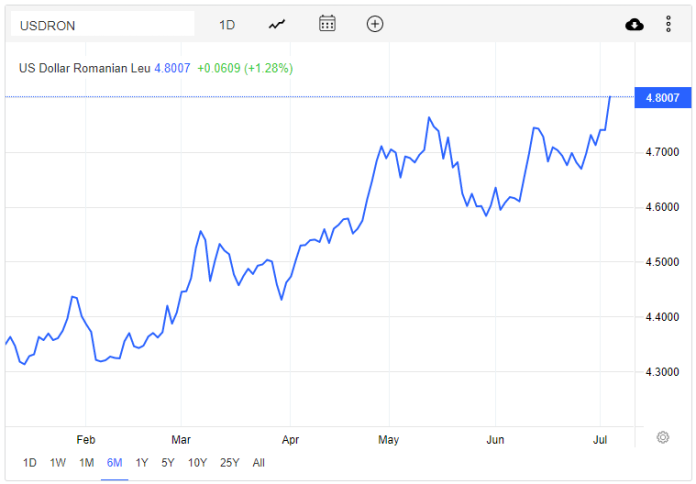
Task: Click the chart type line icon
Action: pyautogui.click(x=277, y=24)
